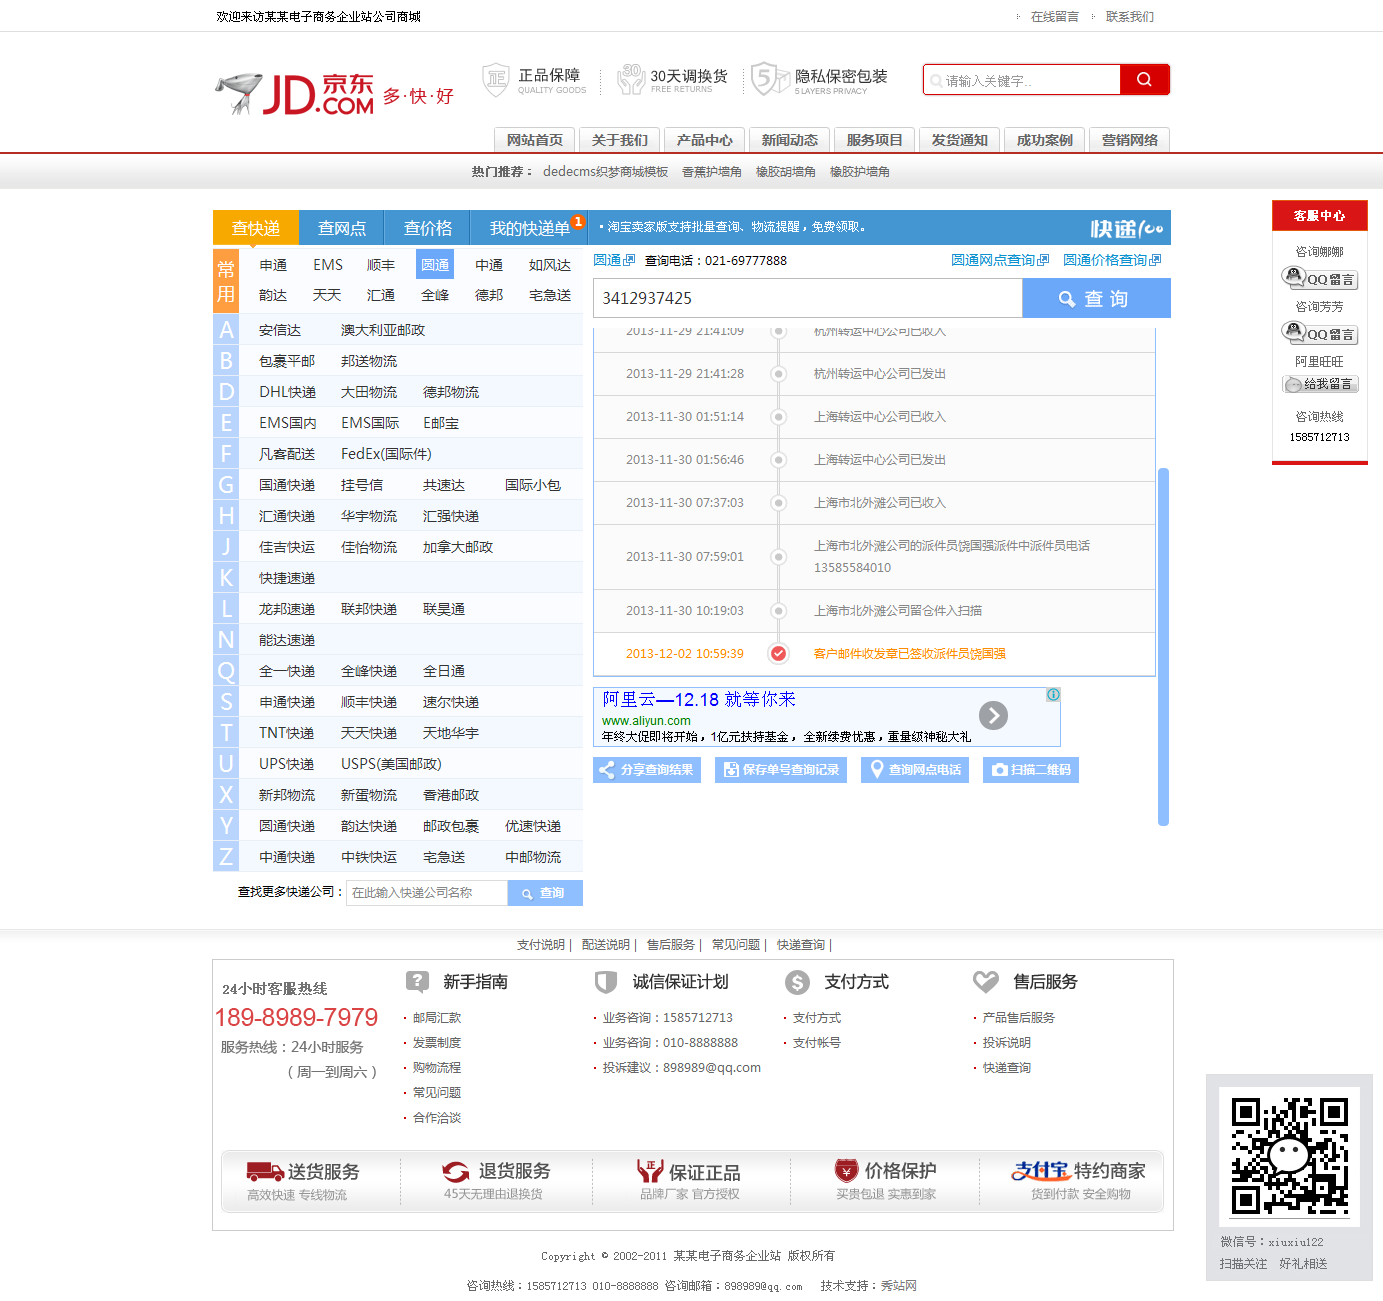The height and width of the screenshot is (1301, 1383).
Task: Click the 给我留言 Aliwangwang icon
Action: pos(1319,384)
